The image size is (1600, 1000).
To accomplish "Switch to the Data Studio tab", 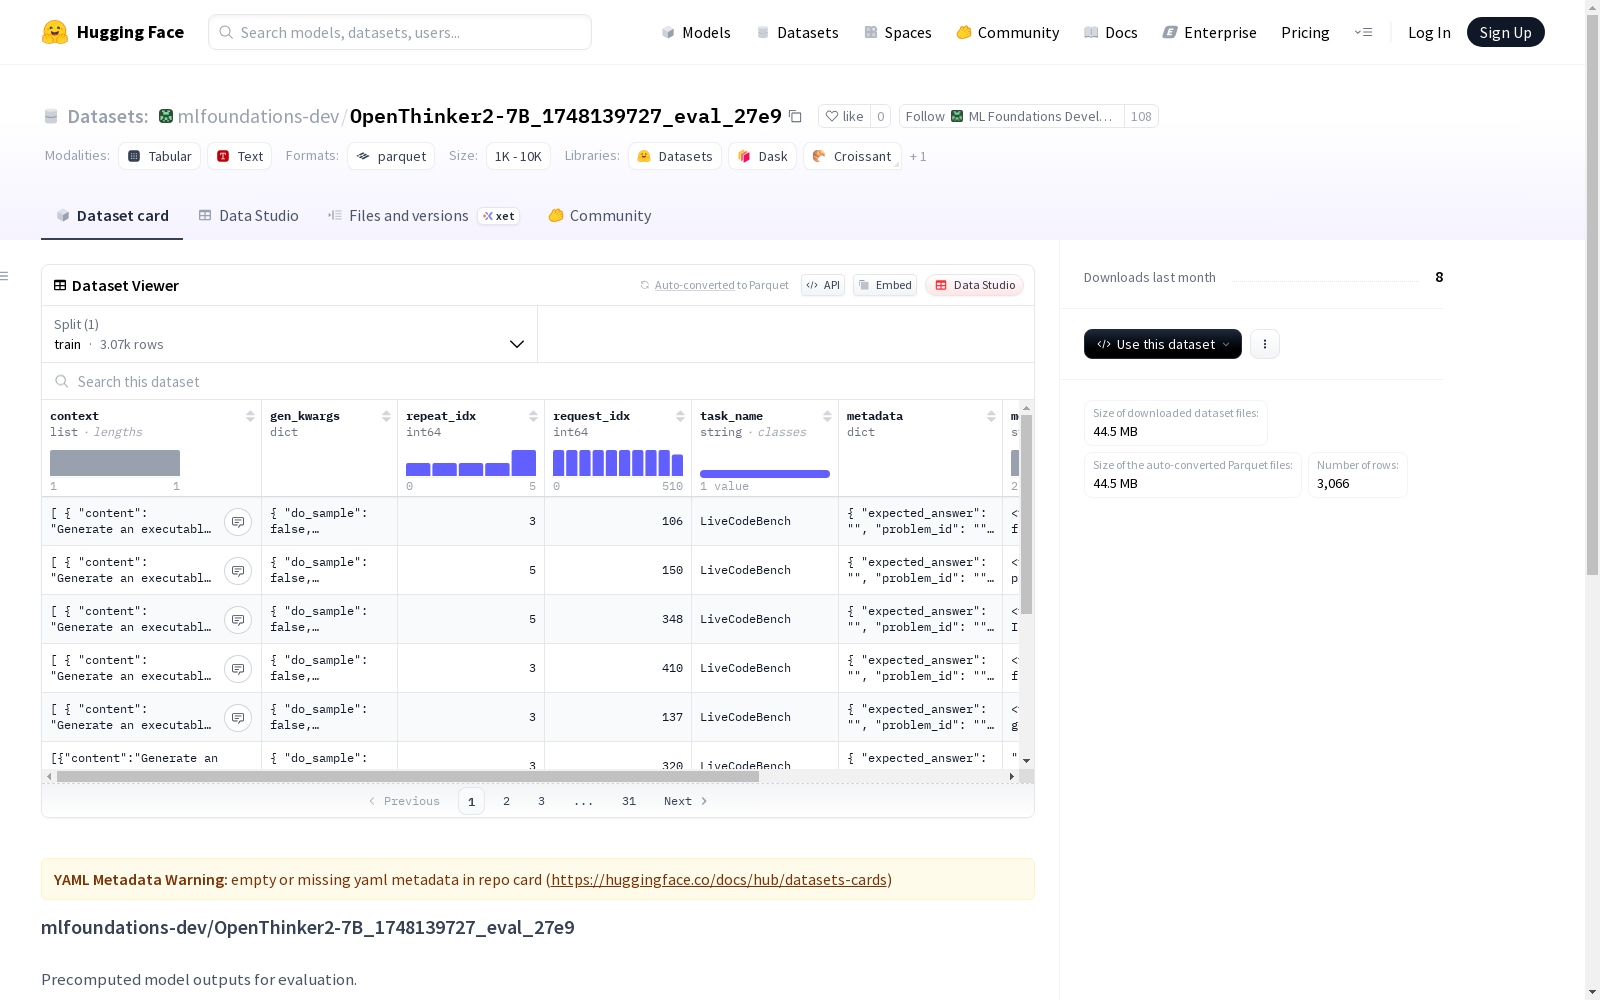I will (x=249, y=216).
